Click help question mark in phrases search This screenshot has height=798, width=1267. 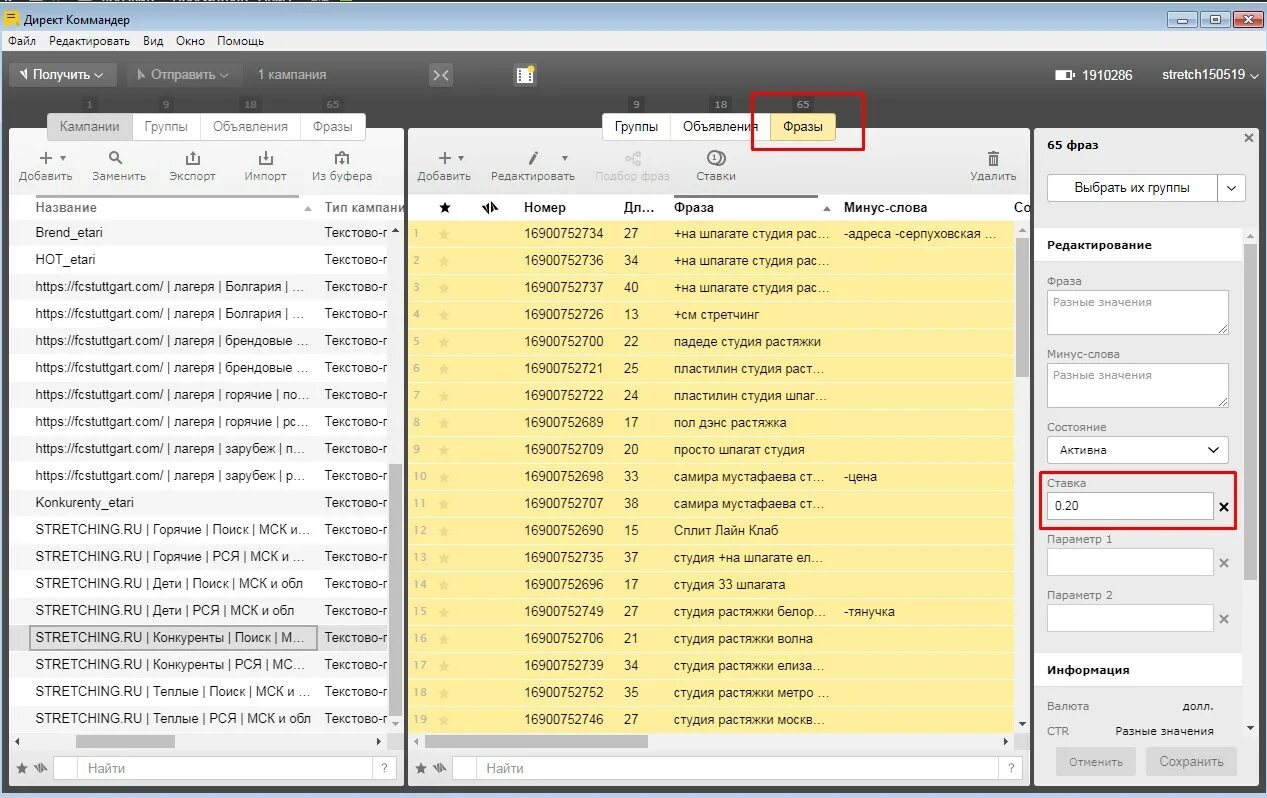[x=1011, y=768]
